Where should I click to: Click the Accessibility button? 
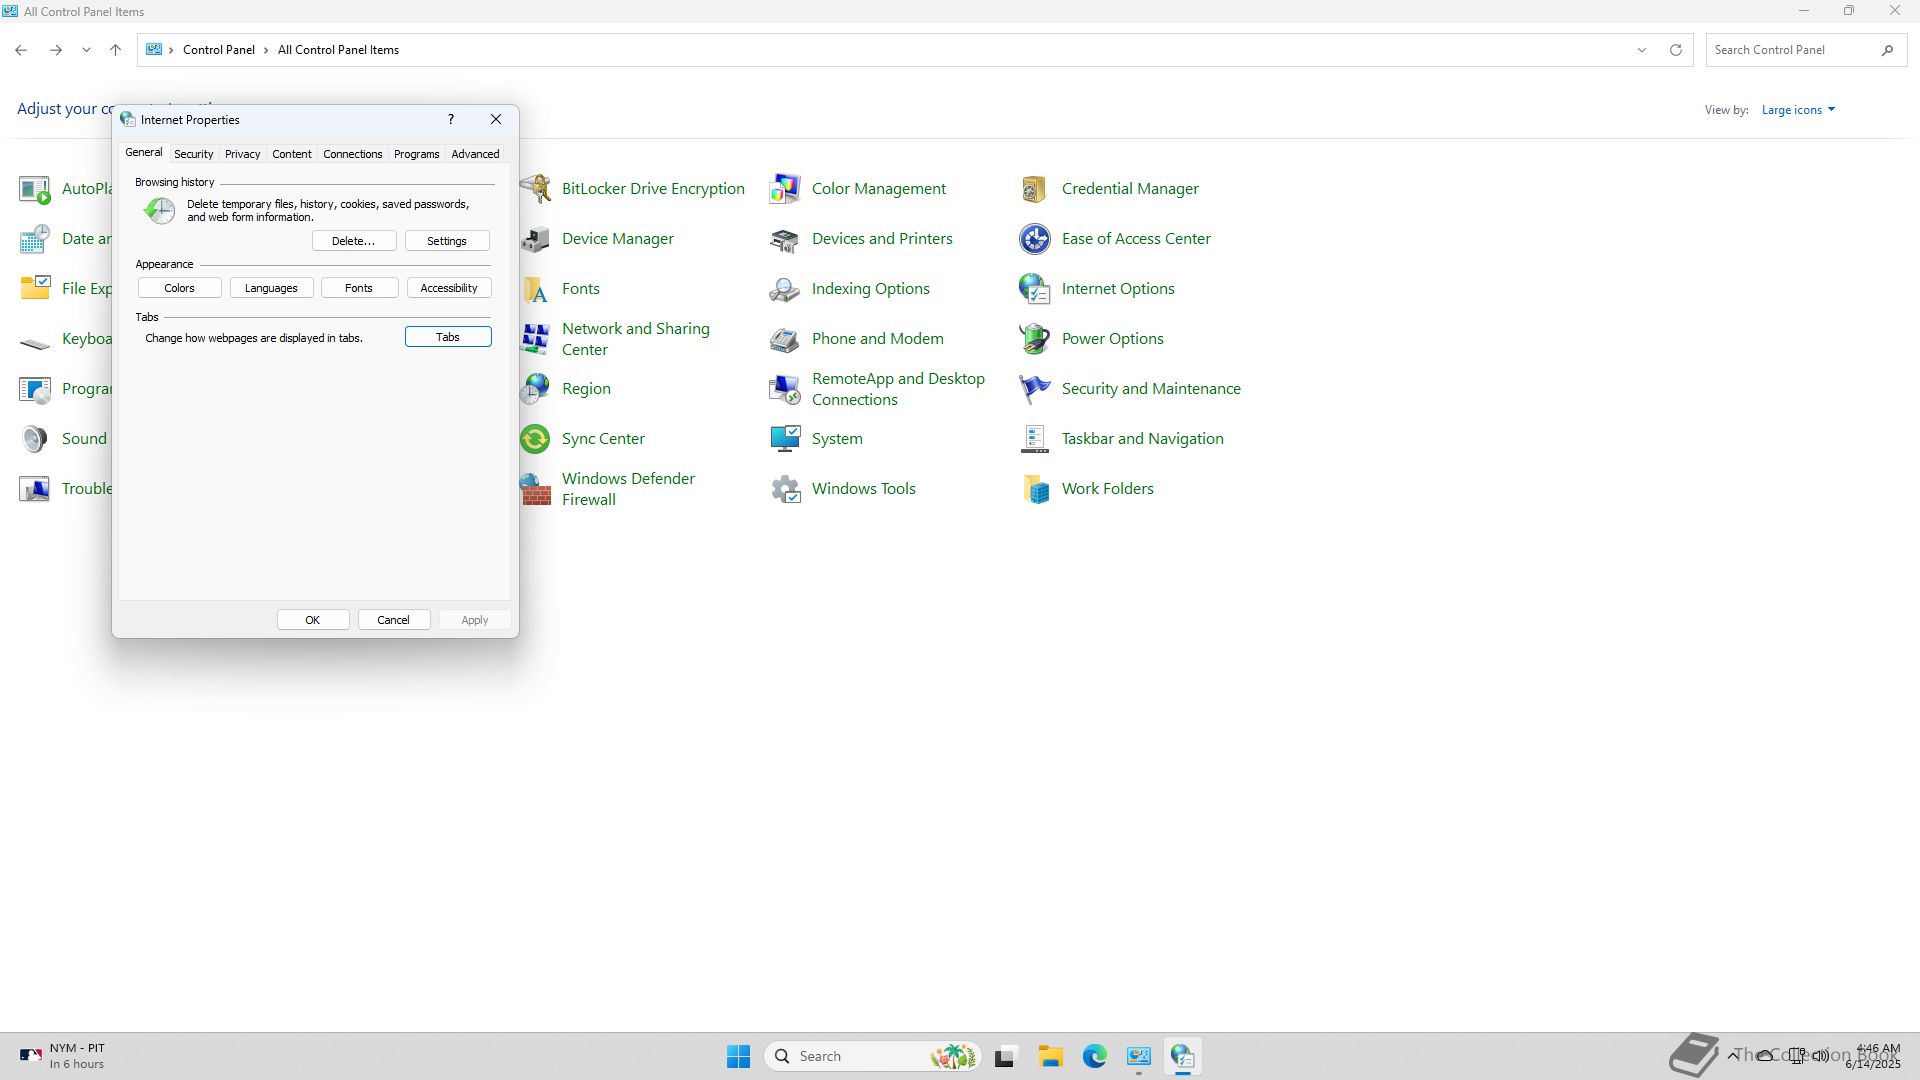coord(448,288)
